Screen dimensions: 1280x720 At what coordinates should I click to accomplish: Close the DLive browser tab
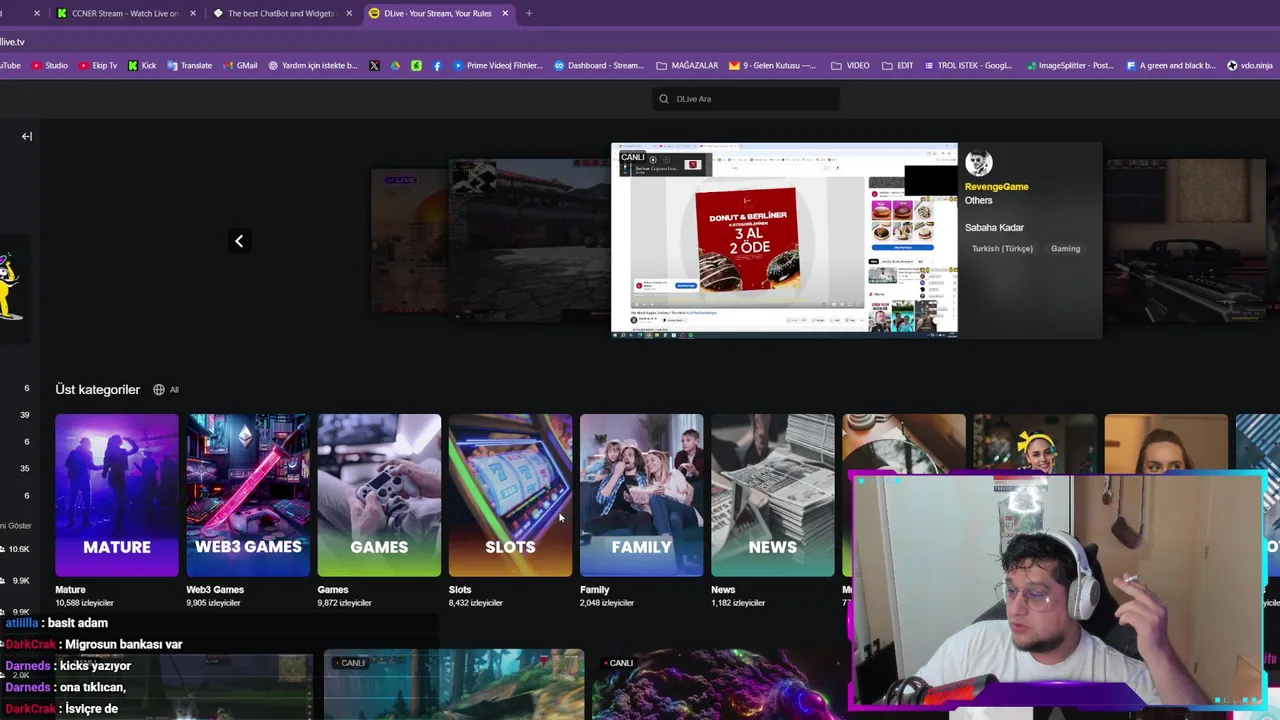point(505,13)
